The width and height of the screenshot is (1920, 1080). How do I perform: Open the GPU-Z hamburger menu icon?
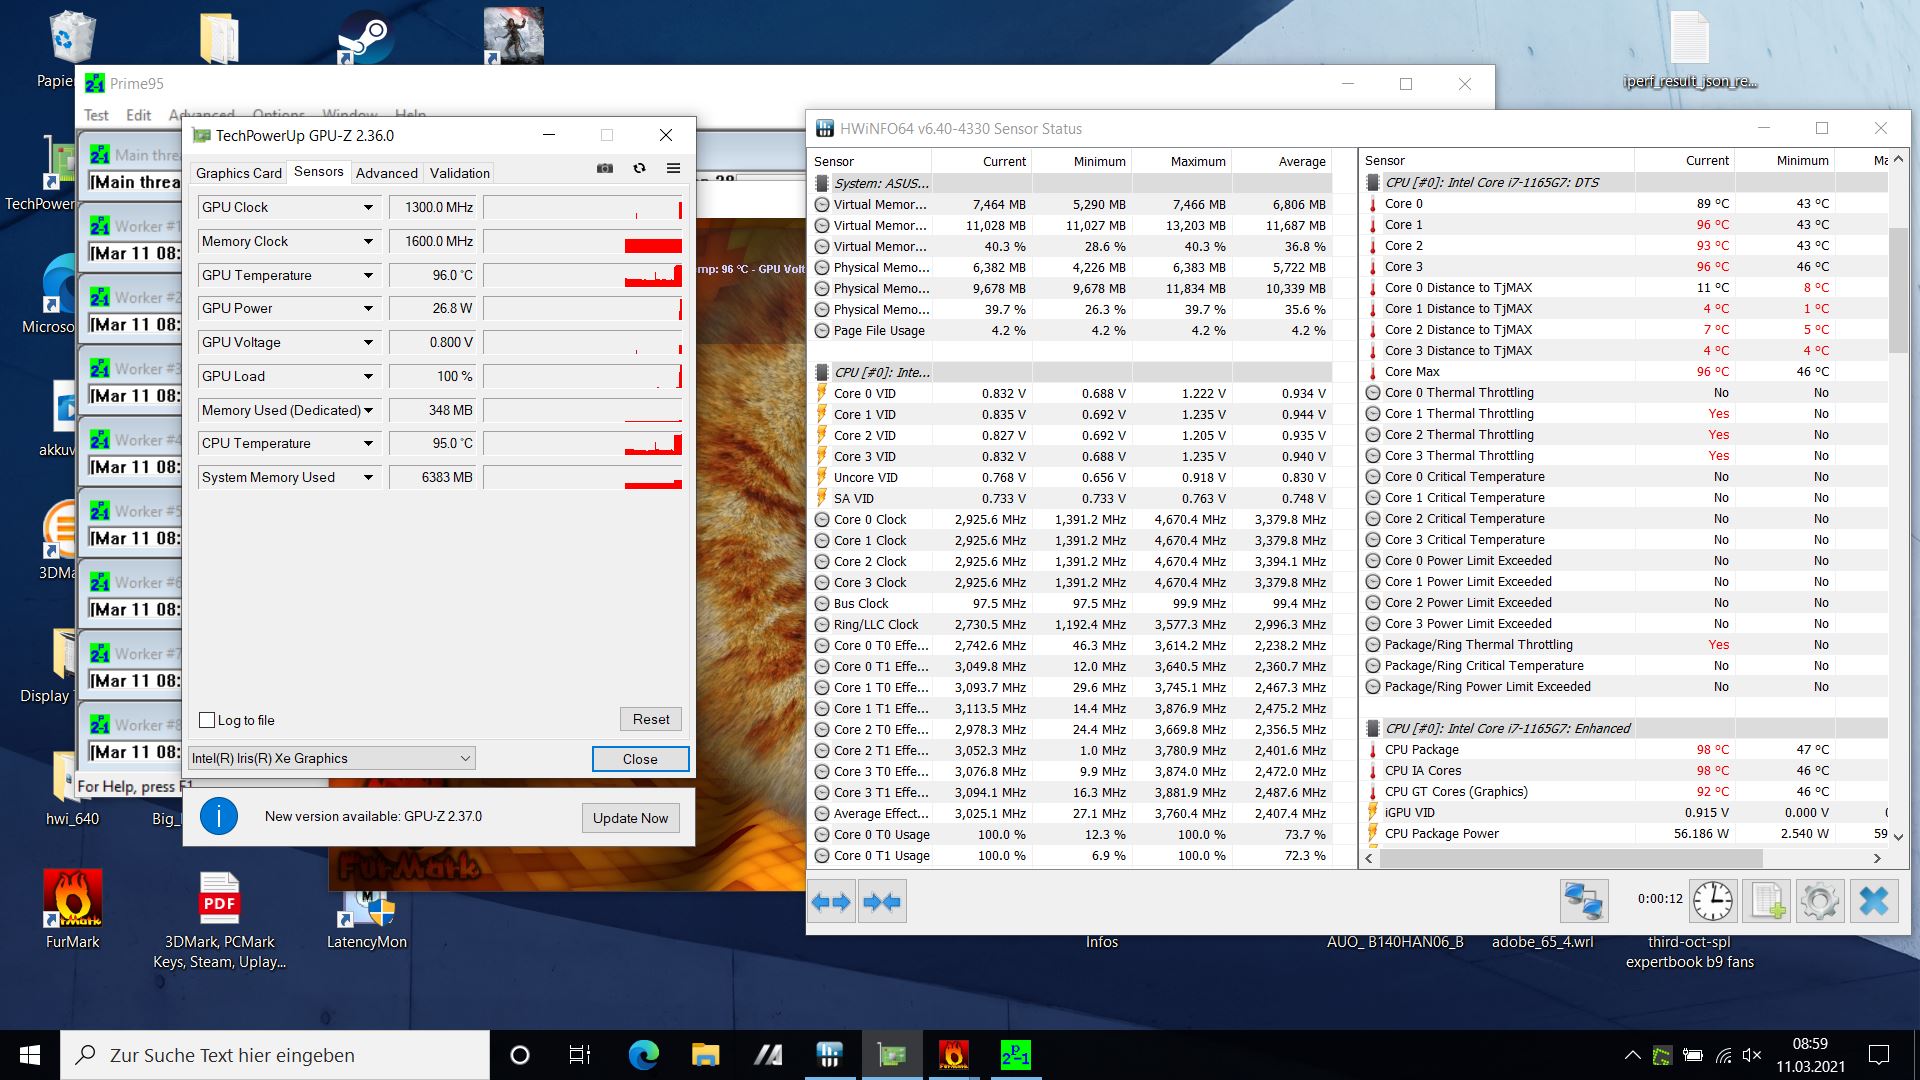click(673, 168)
